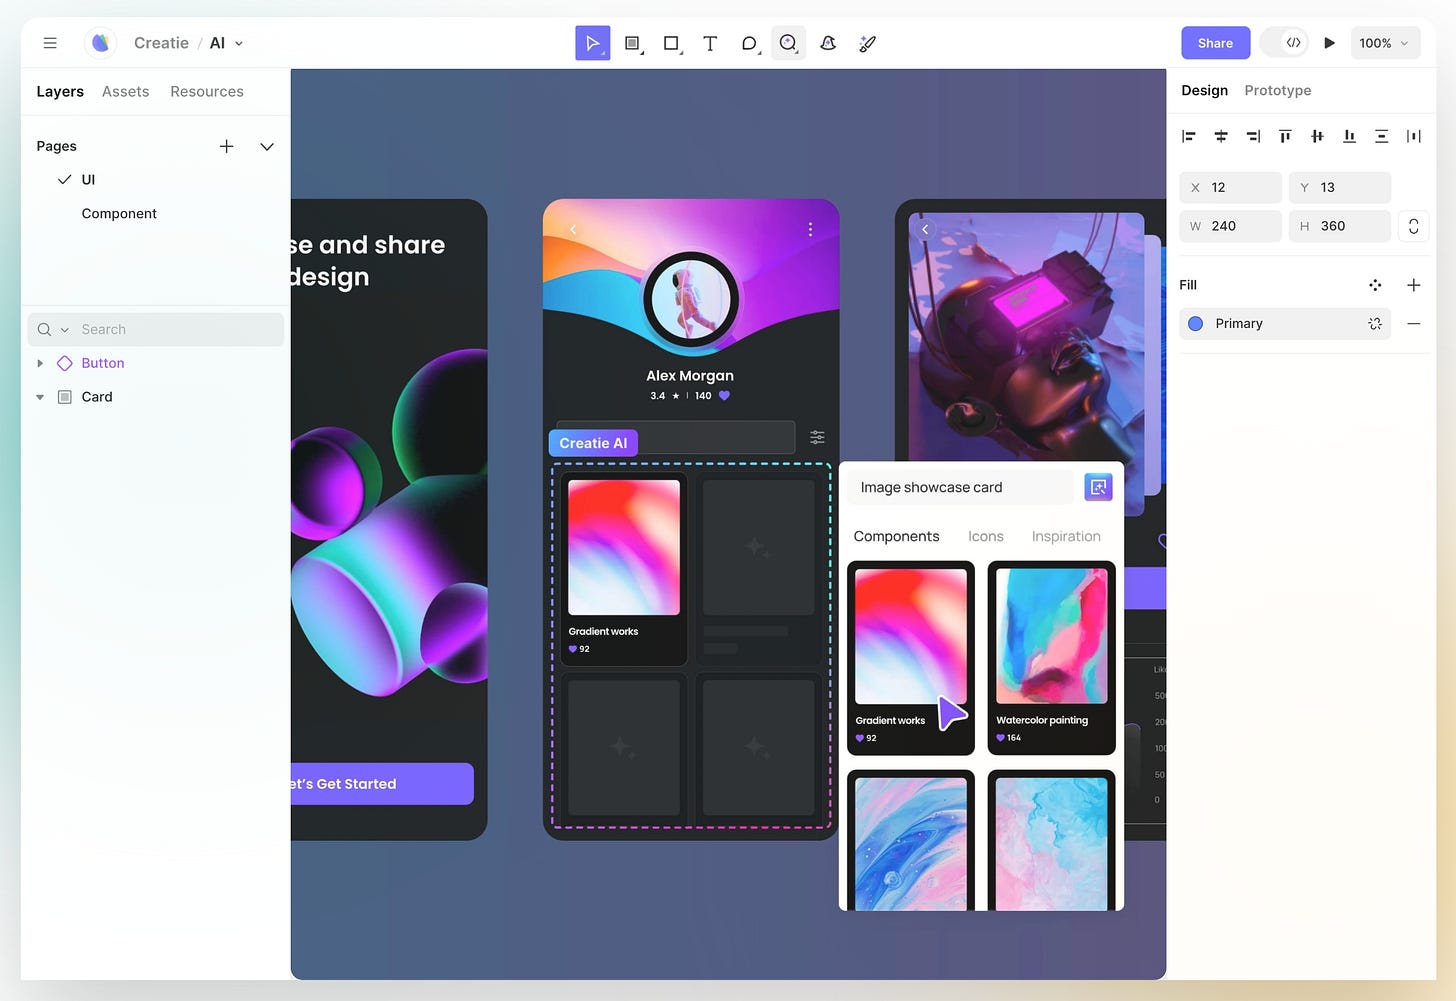Screen dimensions: 1456x1001
Task: Select the magic brush tool
Action: tap(868, 43)
